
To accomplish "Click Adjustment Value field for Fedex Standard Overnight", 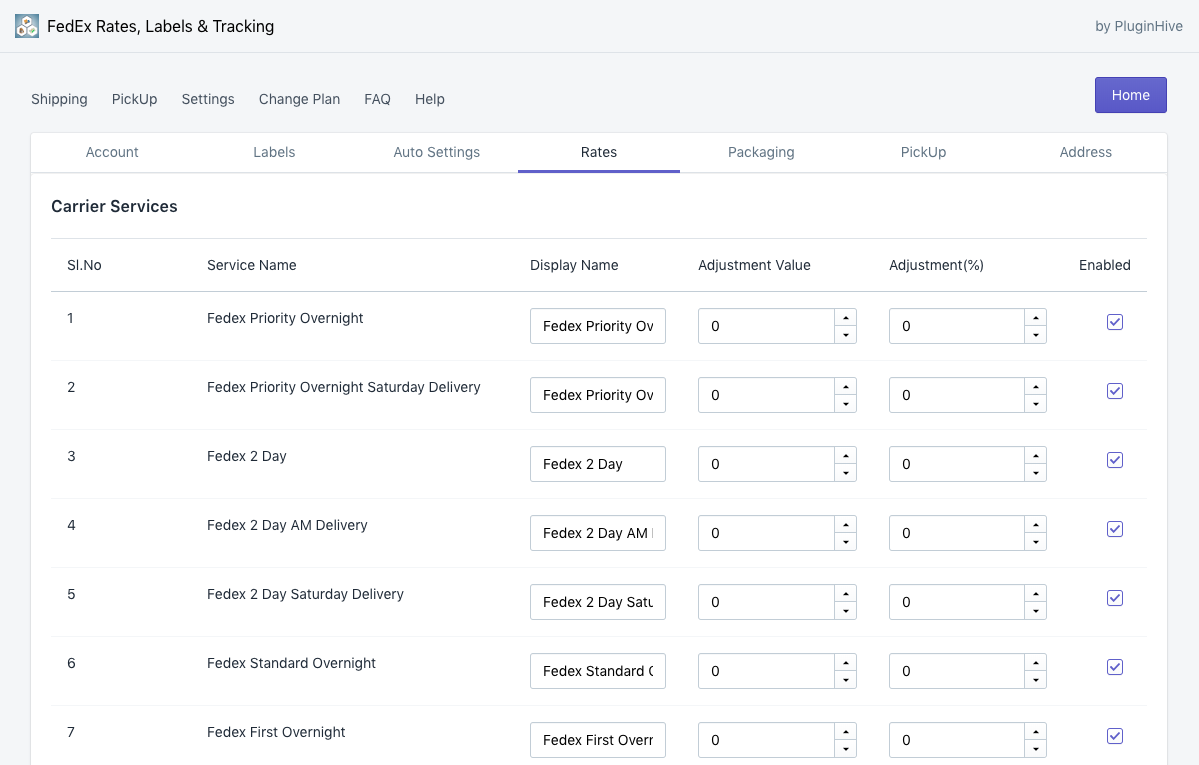I will 766,671.
